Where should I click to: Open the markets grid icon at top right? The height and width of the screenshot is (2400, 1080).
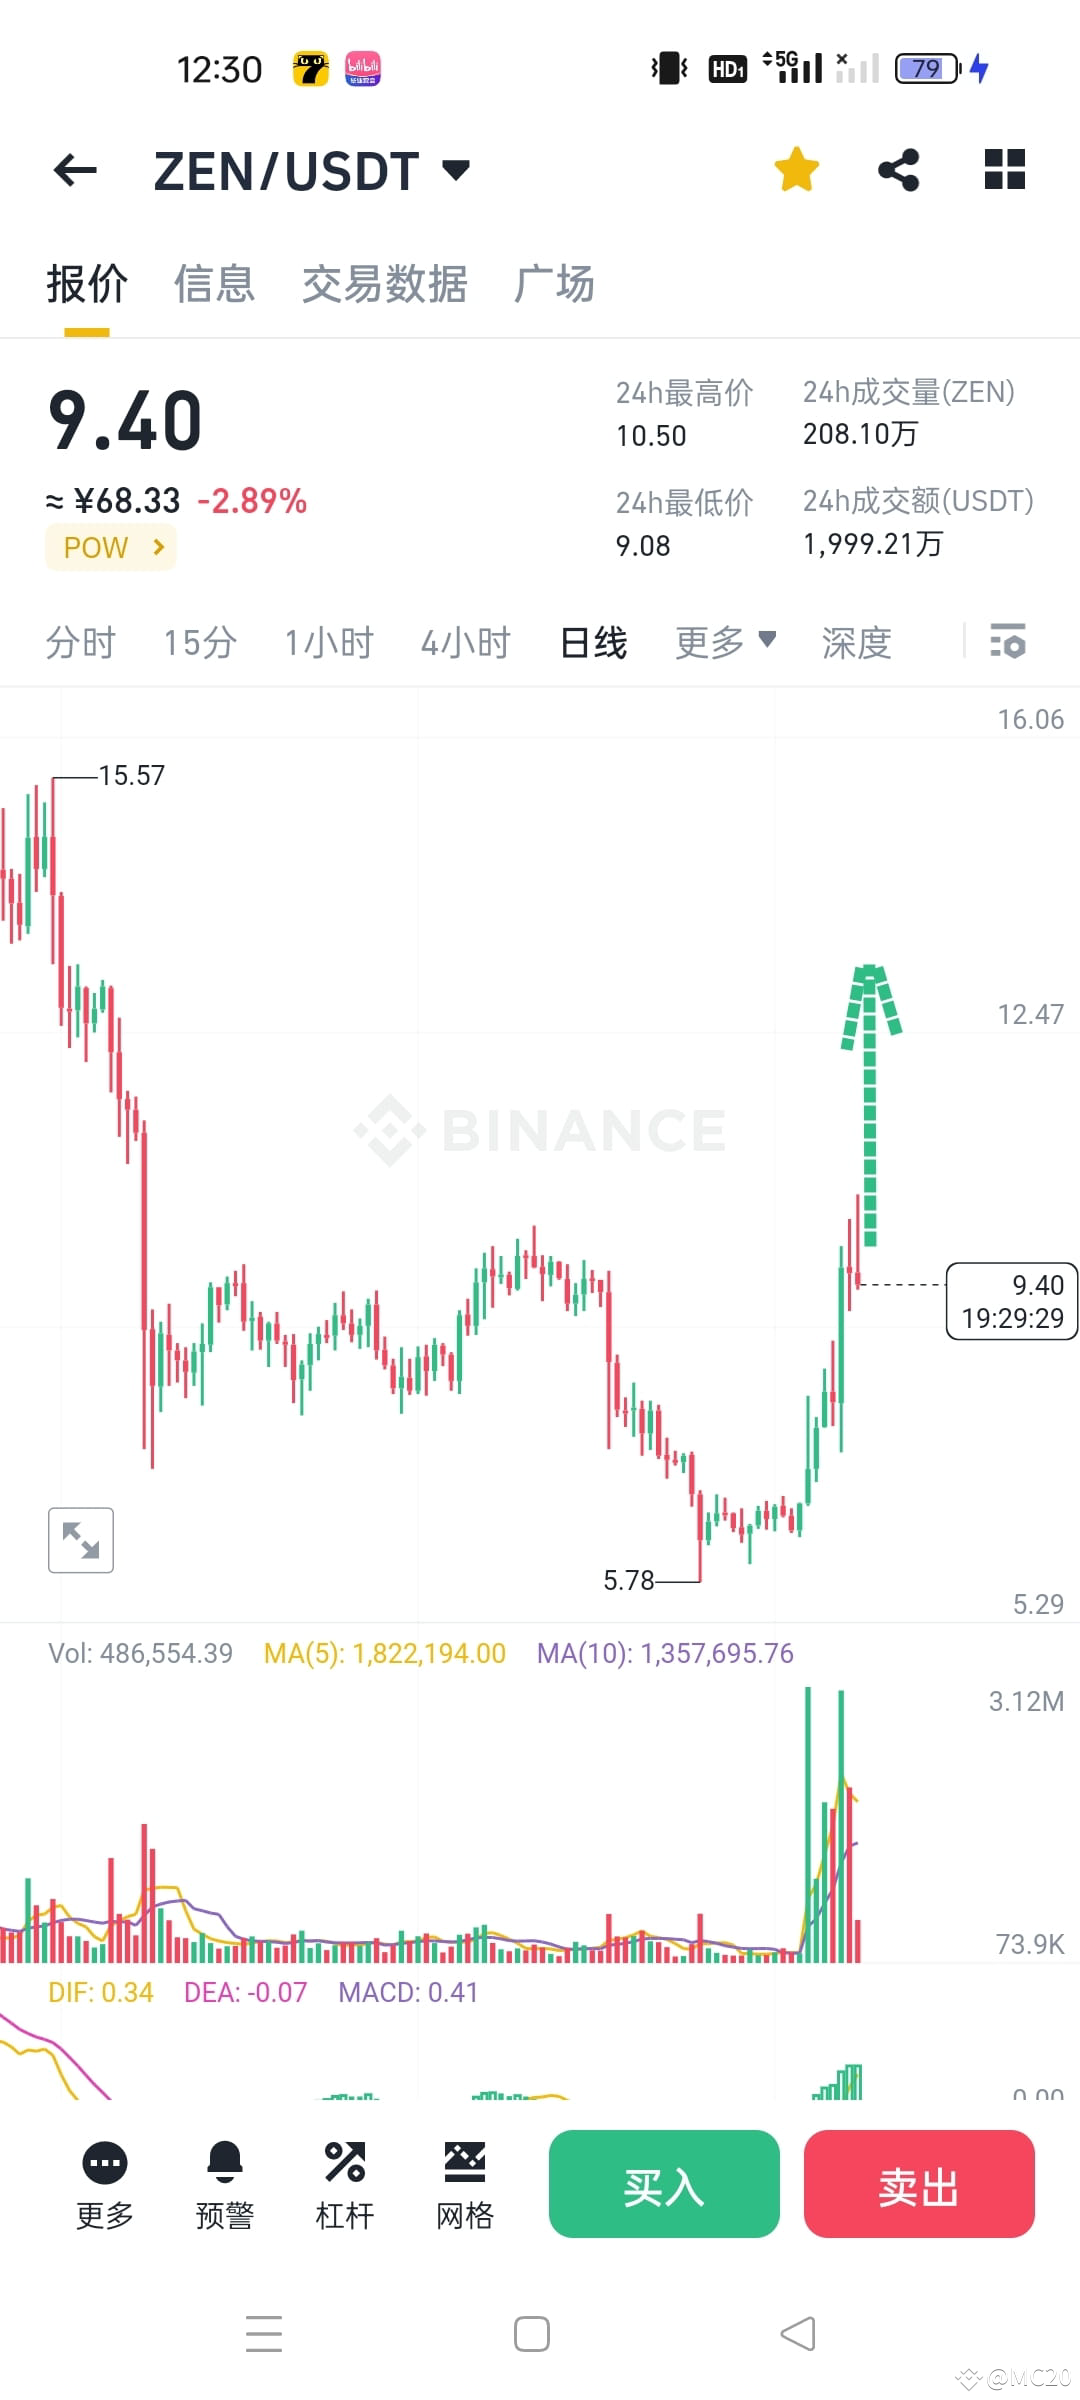click(1004, 170)
